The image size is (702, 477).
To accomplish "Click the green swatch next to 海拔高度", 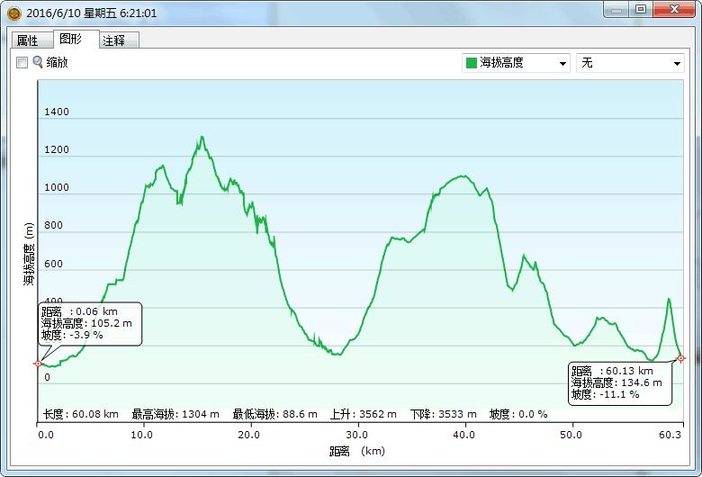I will (x=471, y=63).
